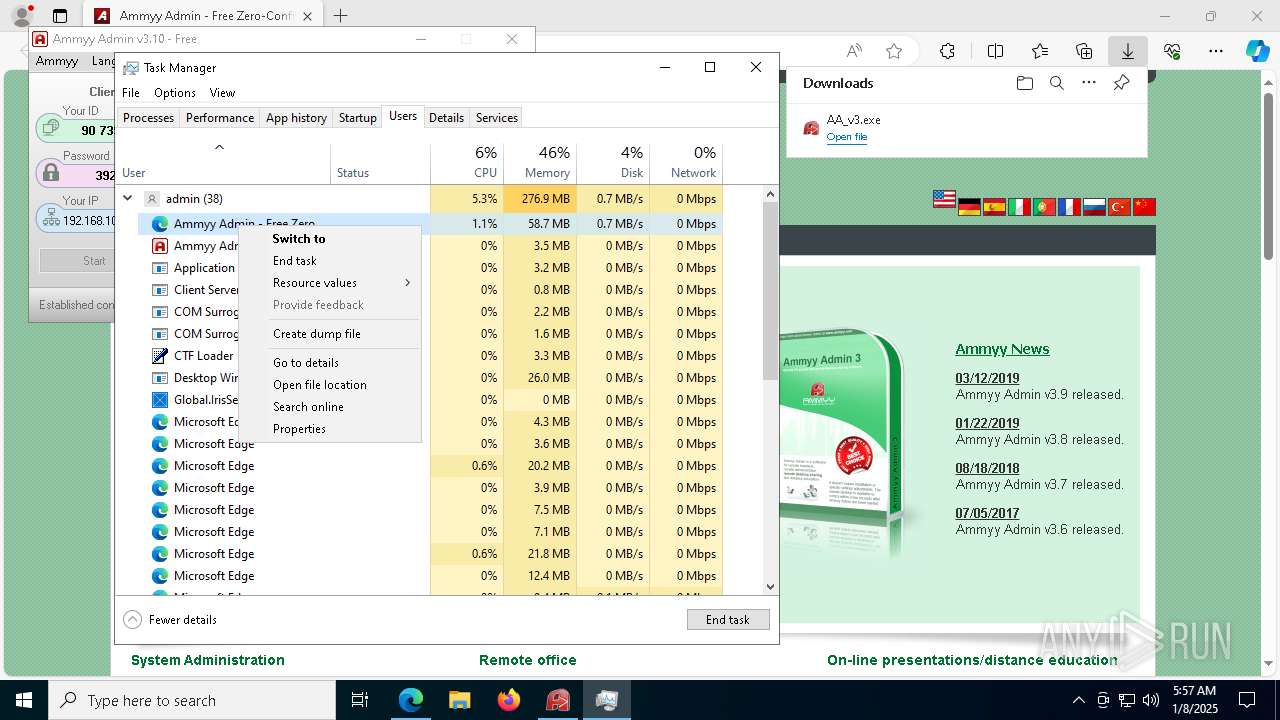Switch to Startup tab
The image size is (1280, 720).
point(357,118)
